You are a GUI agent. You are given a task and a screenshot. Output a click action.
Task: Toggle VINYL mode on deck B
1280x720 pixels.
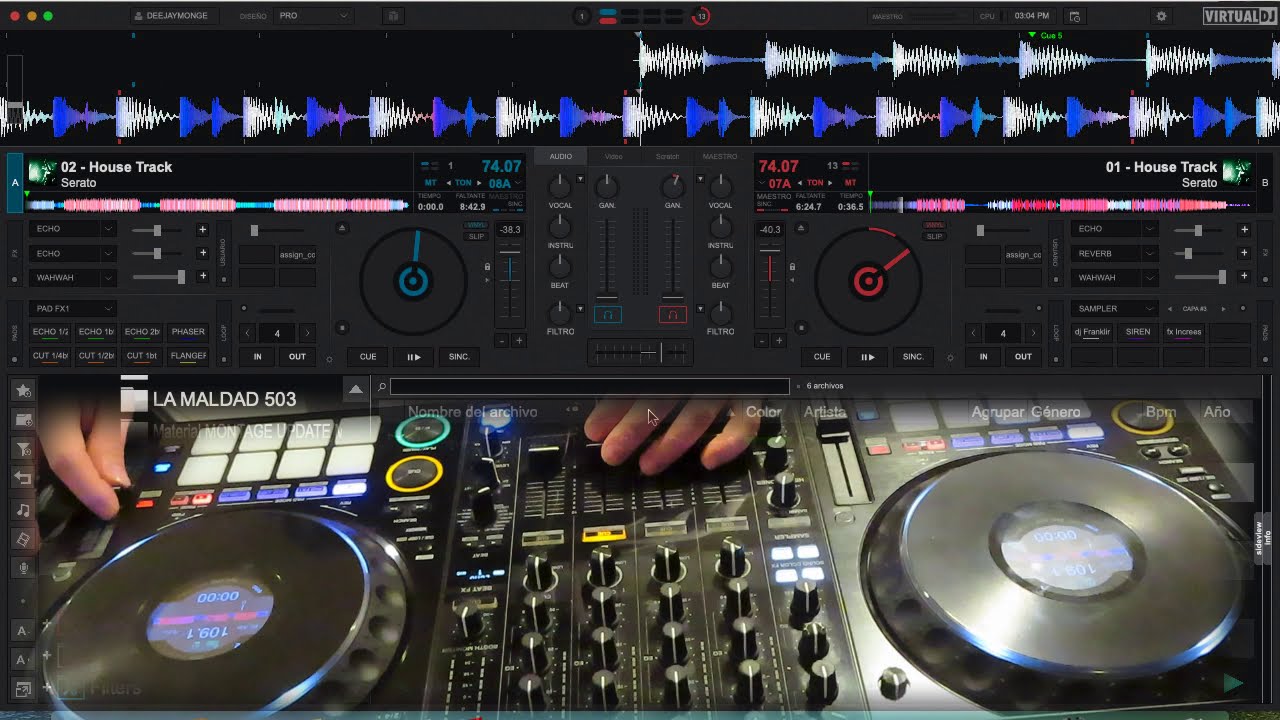point(934,226)
